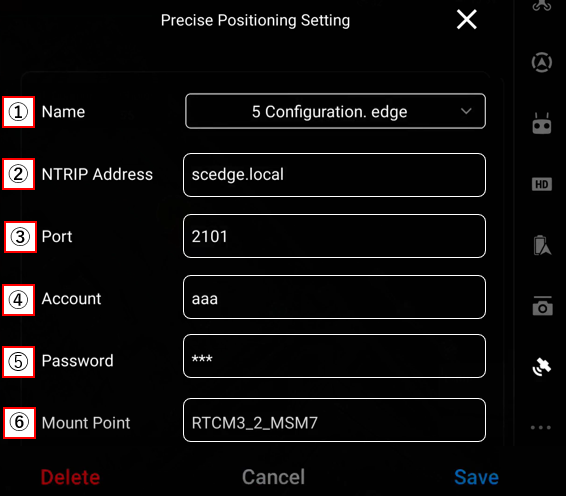Viewport: 569px width, 496px height.
Task: Select the RTK satellite positioning icon
Action: [x=542, y=366]
